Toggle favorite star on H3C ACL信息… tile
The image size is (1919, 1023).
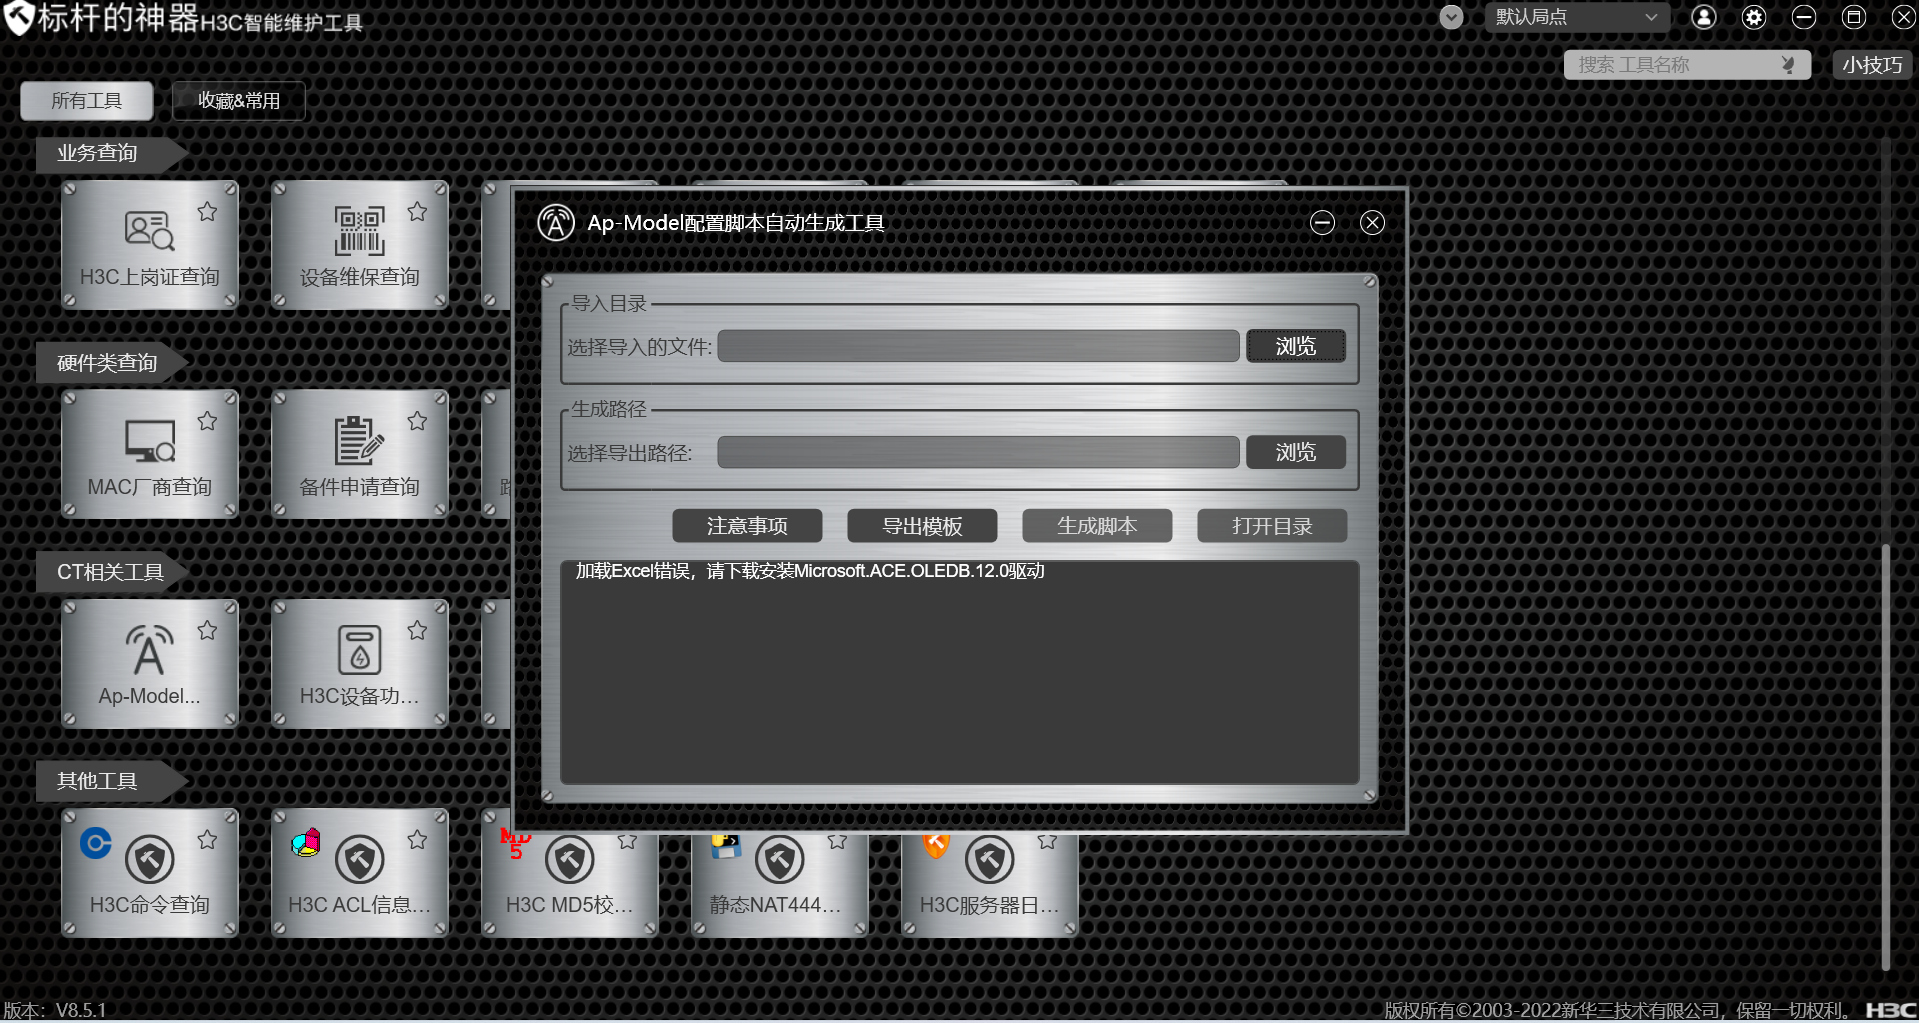(417, 839)
